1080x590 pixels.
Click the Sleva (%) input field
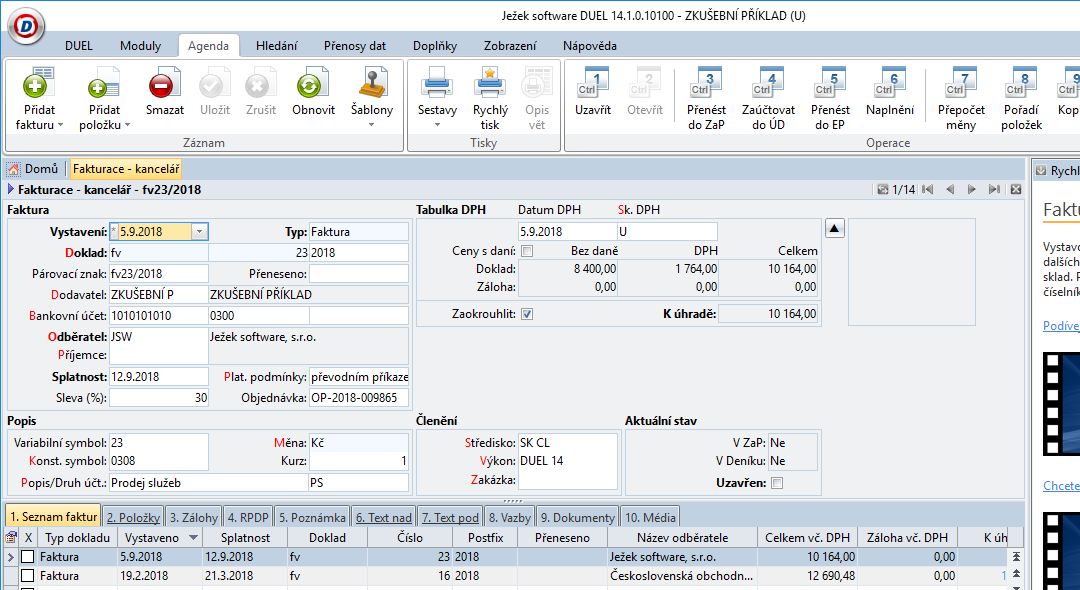pyautogui.click(x=158, y=398)
